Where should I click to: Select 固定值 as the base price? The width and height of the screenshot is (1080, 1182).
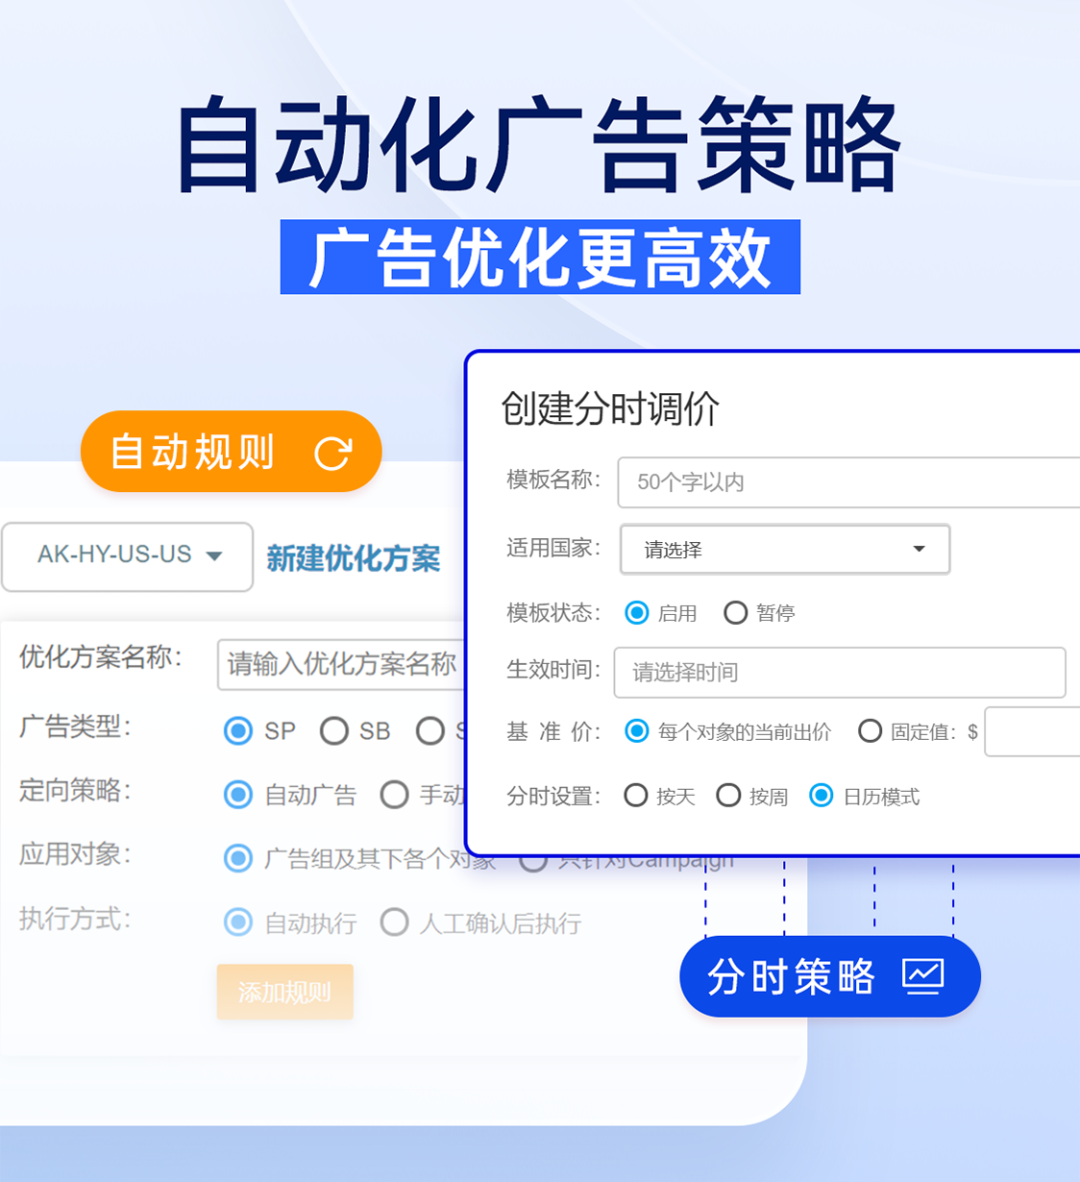click(x=869, y=730)
